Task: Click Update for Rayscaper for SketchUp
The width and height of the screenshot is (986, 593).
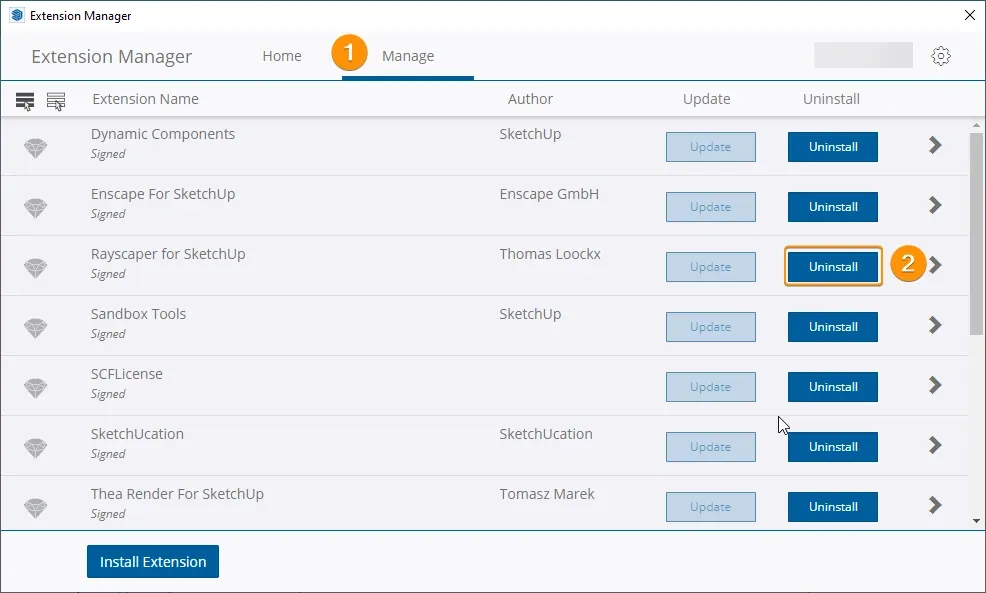Action: coord(711,267)
